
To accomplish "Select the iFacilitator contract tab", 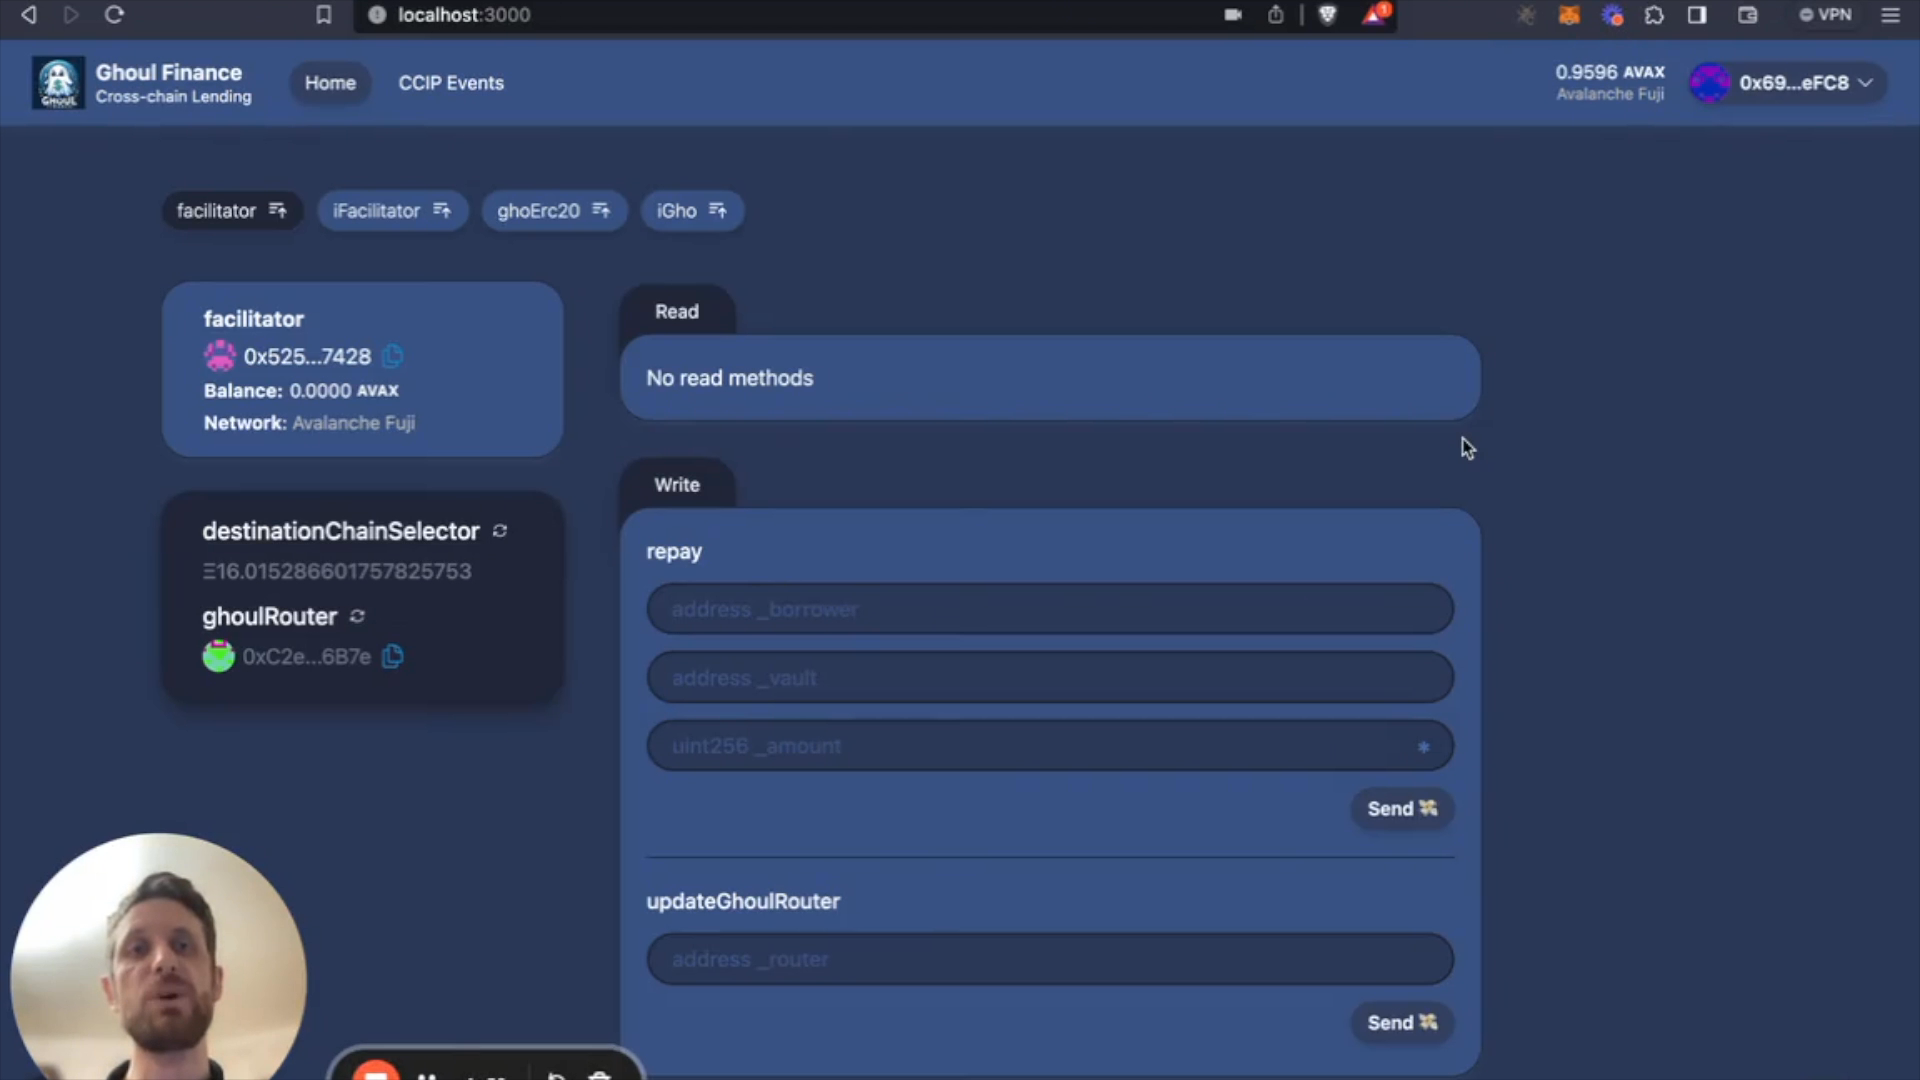I will tap(392, 211).
